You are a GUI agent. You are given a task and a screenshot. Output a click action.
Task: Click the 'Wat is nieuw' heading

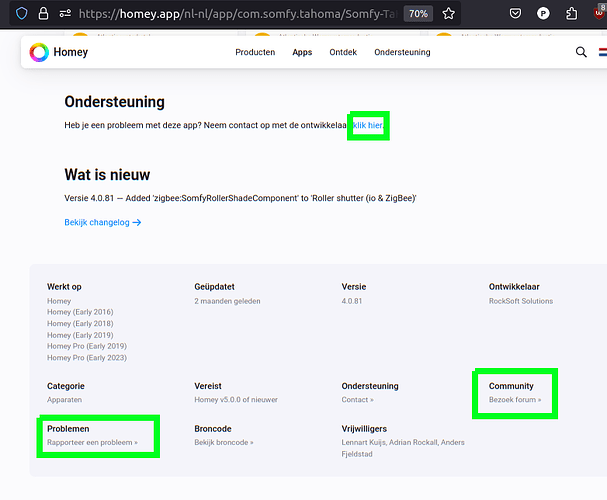tap(107, 175)
